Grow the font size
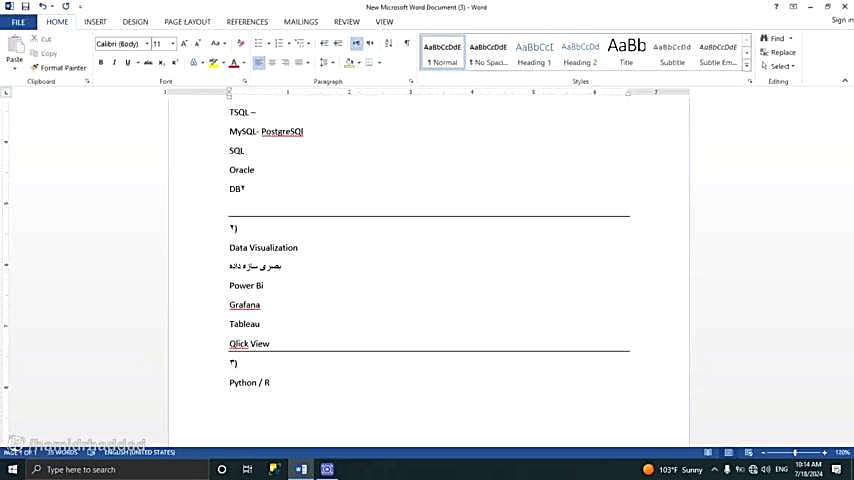Viewport: 854px width, 480px height. (x=184, y=44)
